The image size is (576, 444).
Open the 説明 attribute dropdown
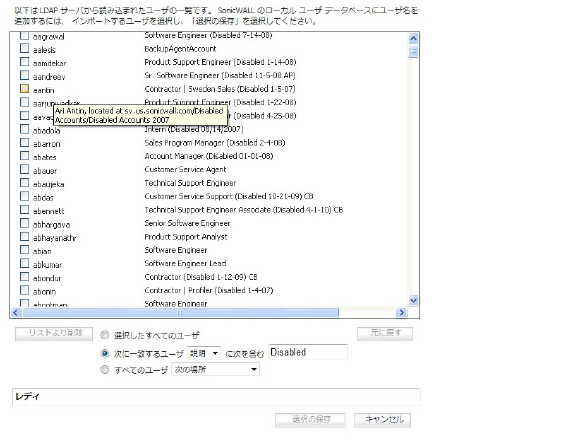tap(204, 353)
